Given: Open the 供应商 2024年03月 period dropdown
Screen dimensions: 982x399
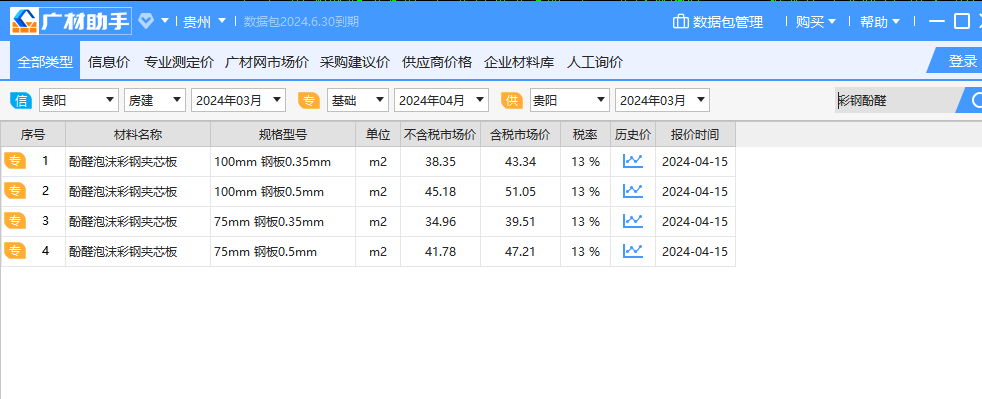Looking at the screenshot, I should pos(663,100).
